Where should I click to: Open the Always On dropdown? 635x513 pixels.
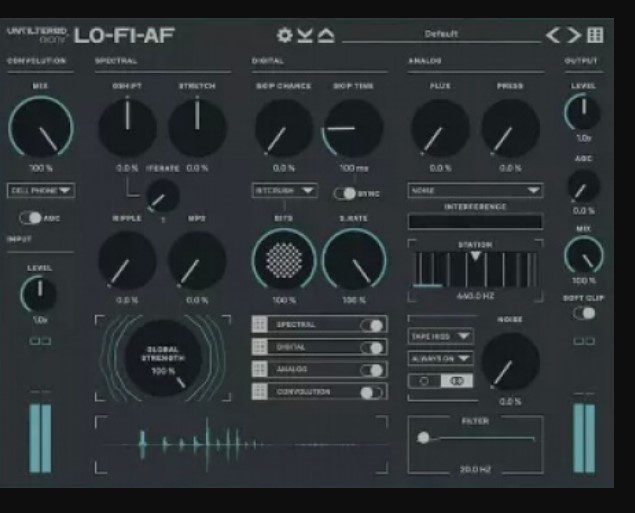440,358
